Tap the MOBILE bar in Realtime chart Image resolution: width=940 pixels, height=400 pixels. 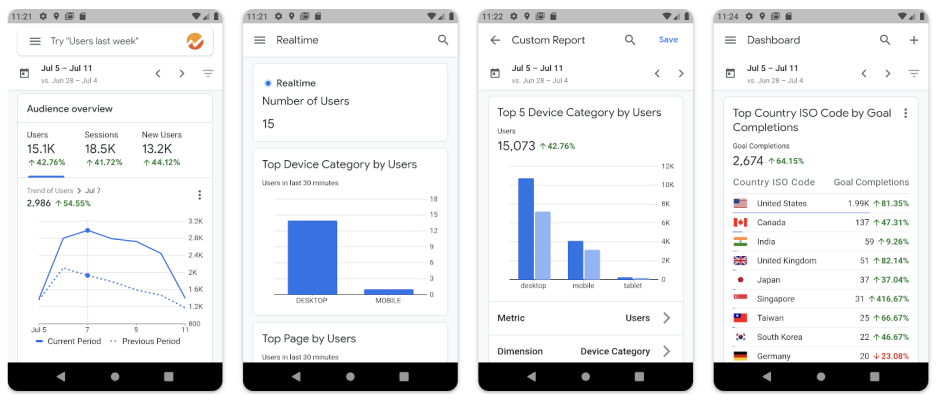(388, 291)
